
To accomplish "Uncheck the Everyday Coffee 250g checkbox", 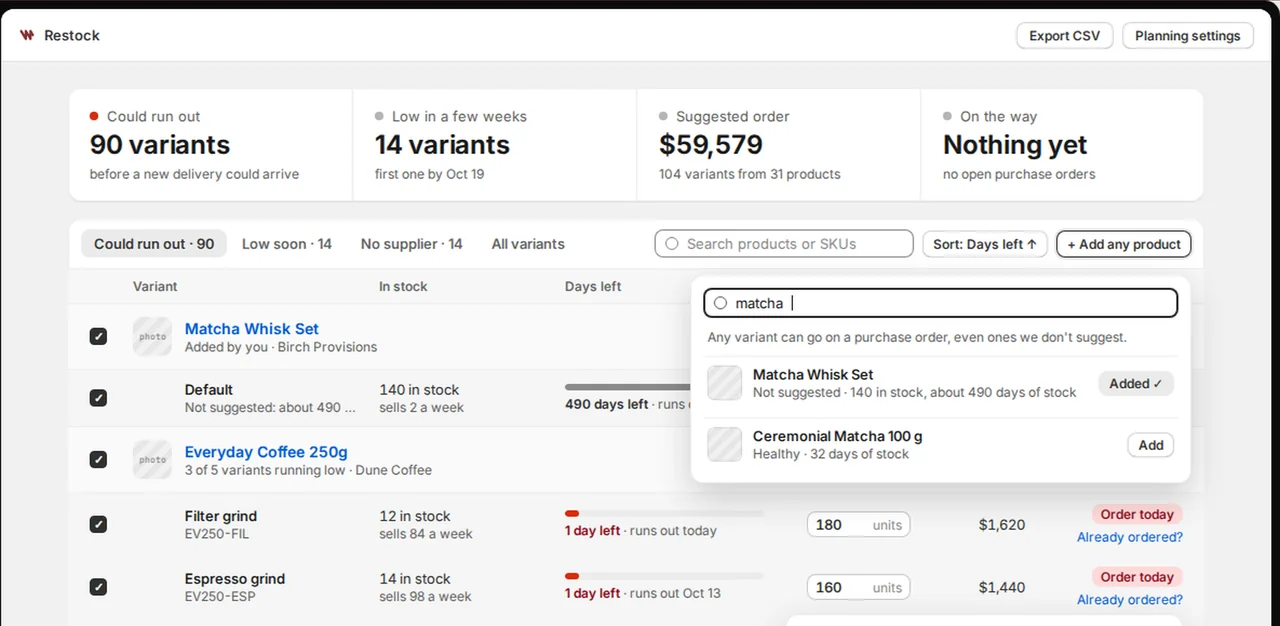I will pos(98,460).
